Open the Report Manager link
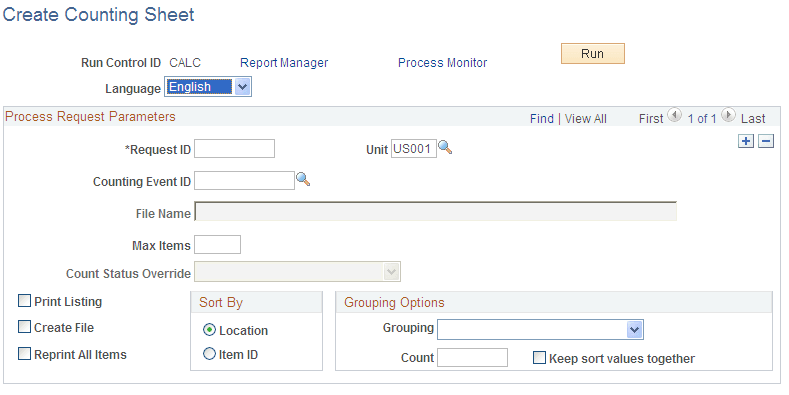This screenshot has height=395, width=789. pos(284,63)
